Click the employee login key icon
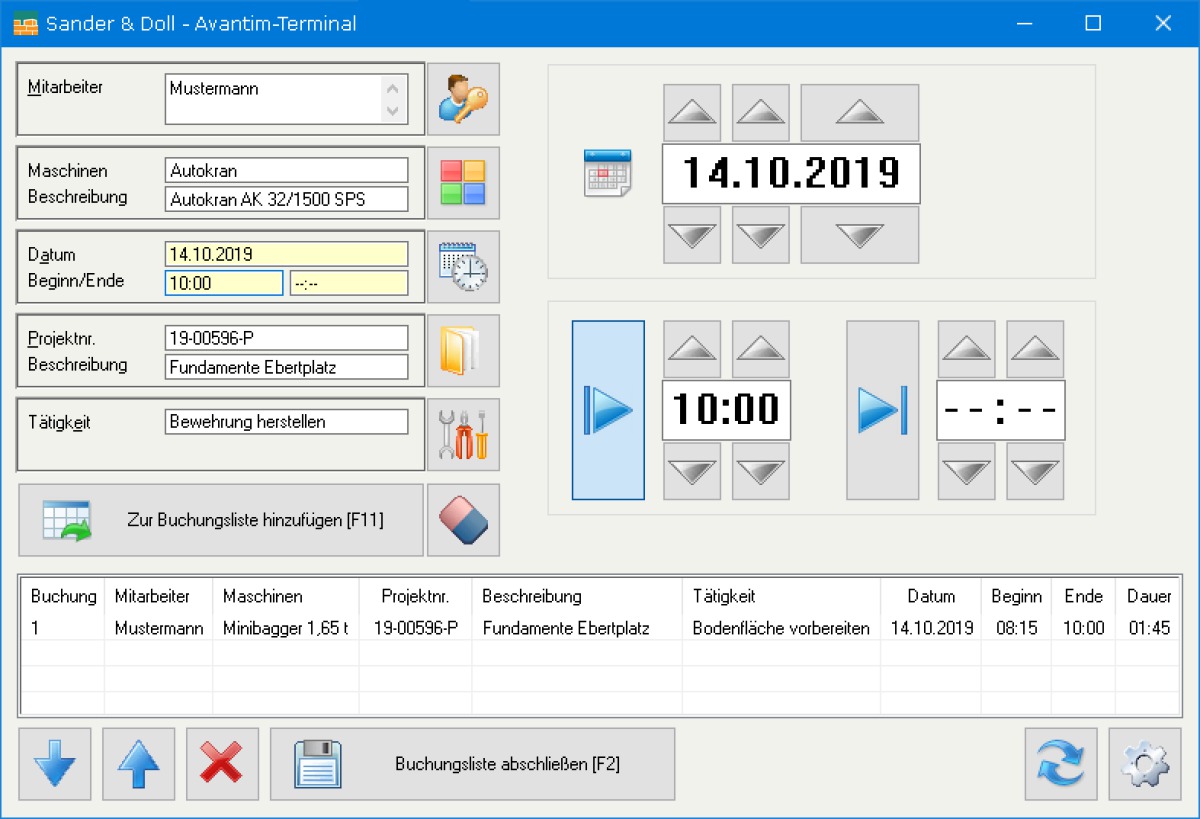Screen dimensions: 1200x819 pyautogui.click(x=463, y=99)
